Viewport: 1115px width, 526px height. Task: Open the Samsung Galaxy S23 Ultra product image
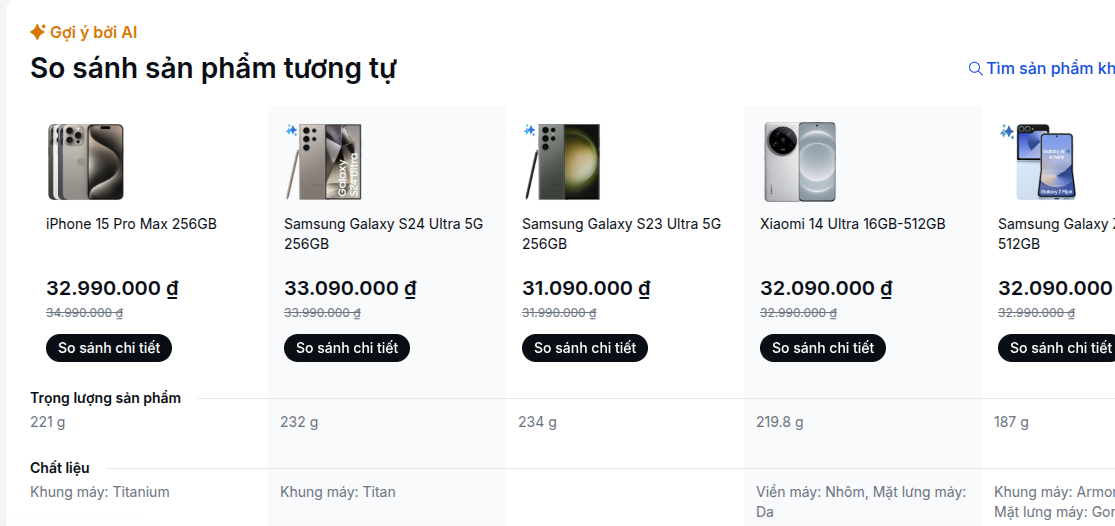coord(562,162)
